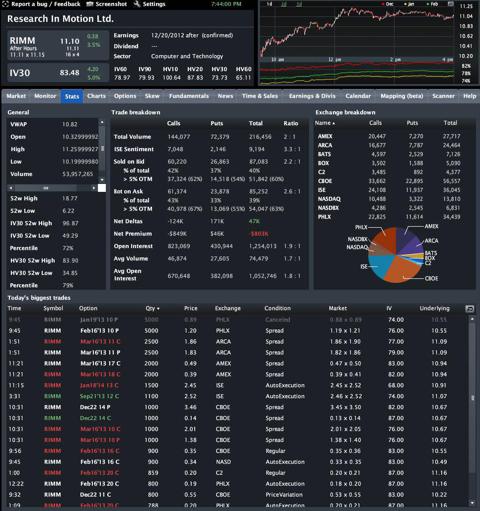Image resolution: width=480 pixels, height=511 pixels.
Task: Open the Time & Sales tab
Action: (260, 96)
